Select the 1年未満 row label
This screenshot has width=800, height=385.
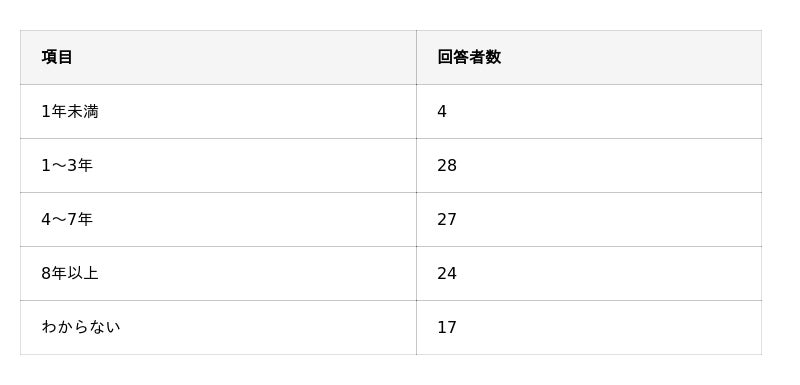70,111
